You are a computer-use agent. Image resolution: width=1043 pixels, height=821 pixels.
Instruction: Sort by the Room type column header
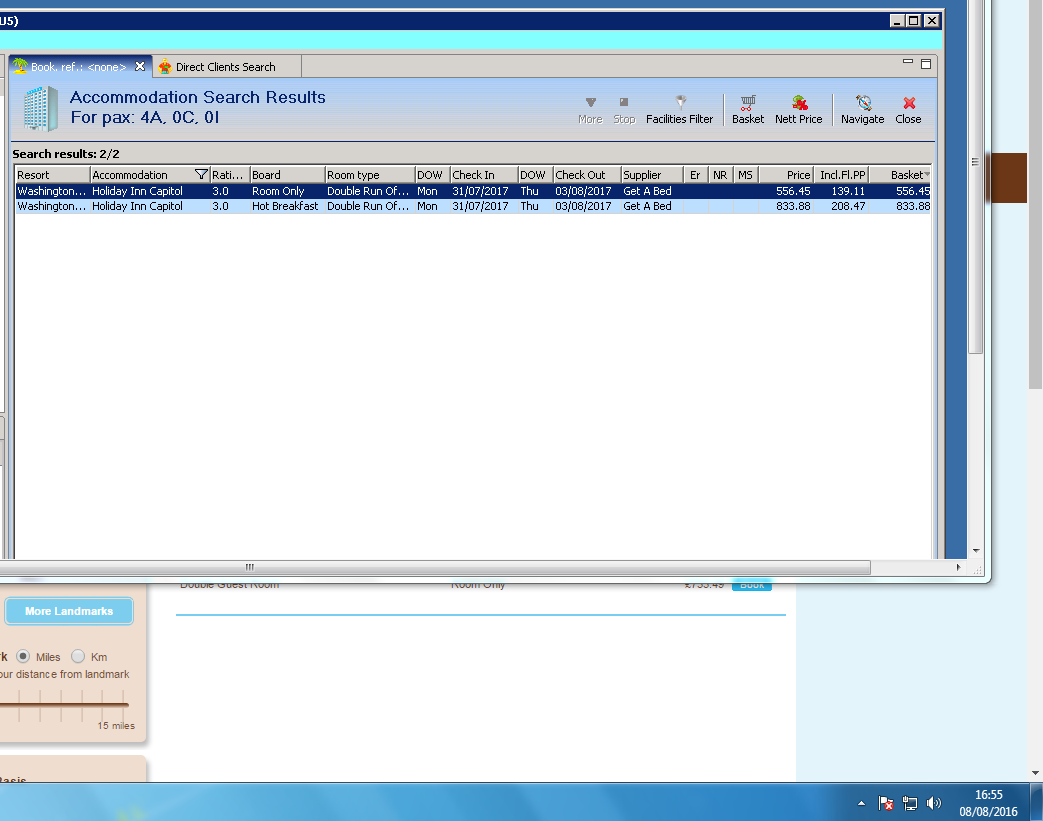tap(370, 174)
